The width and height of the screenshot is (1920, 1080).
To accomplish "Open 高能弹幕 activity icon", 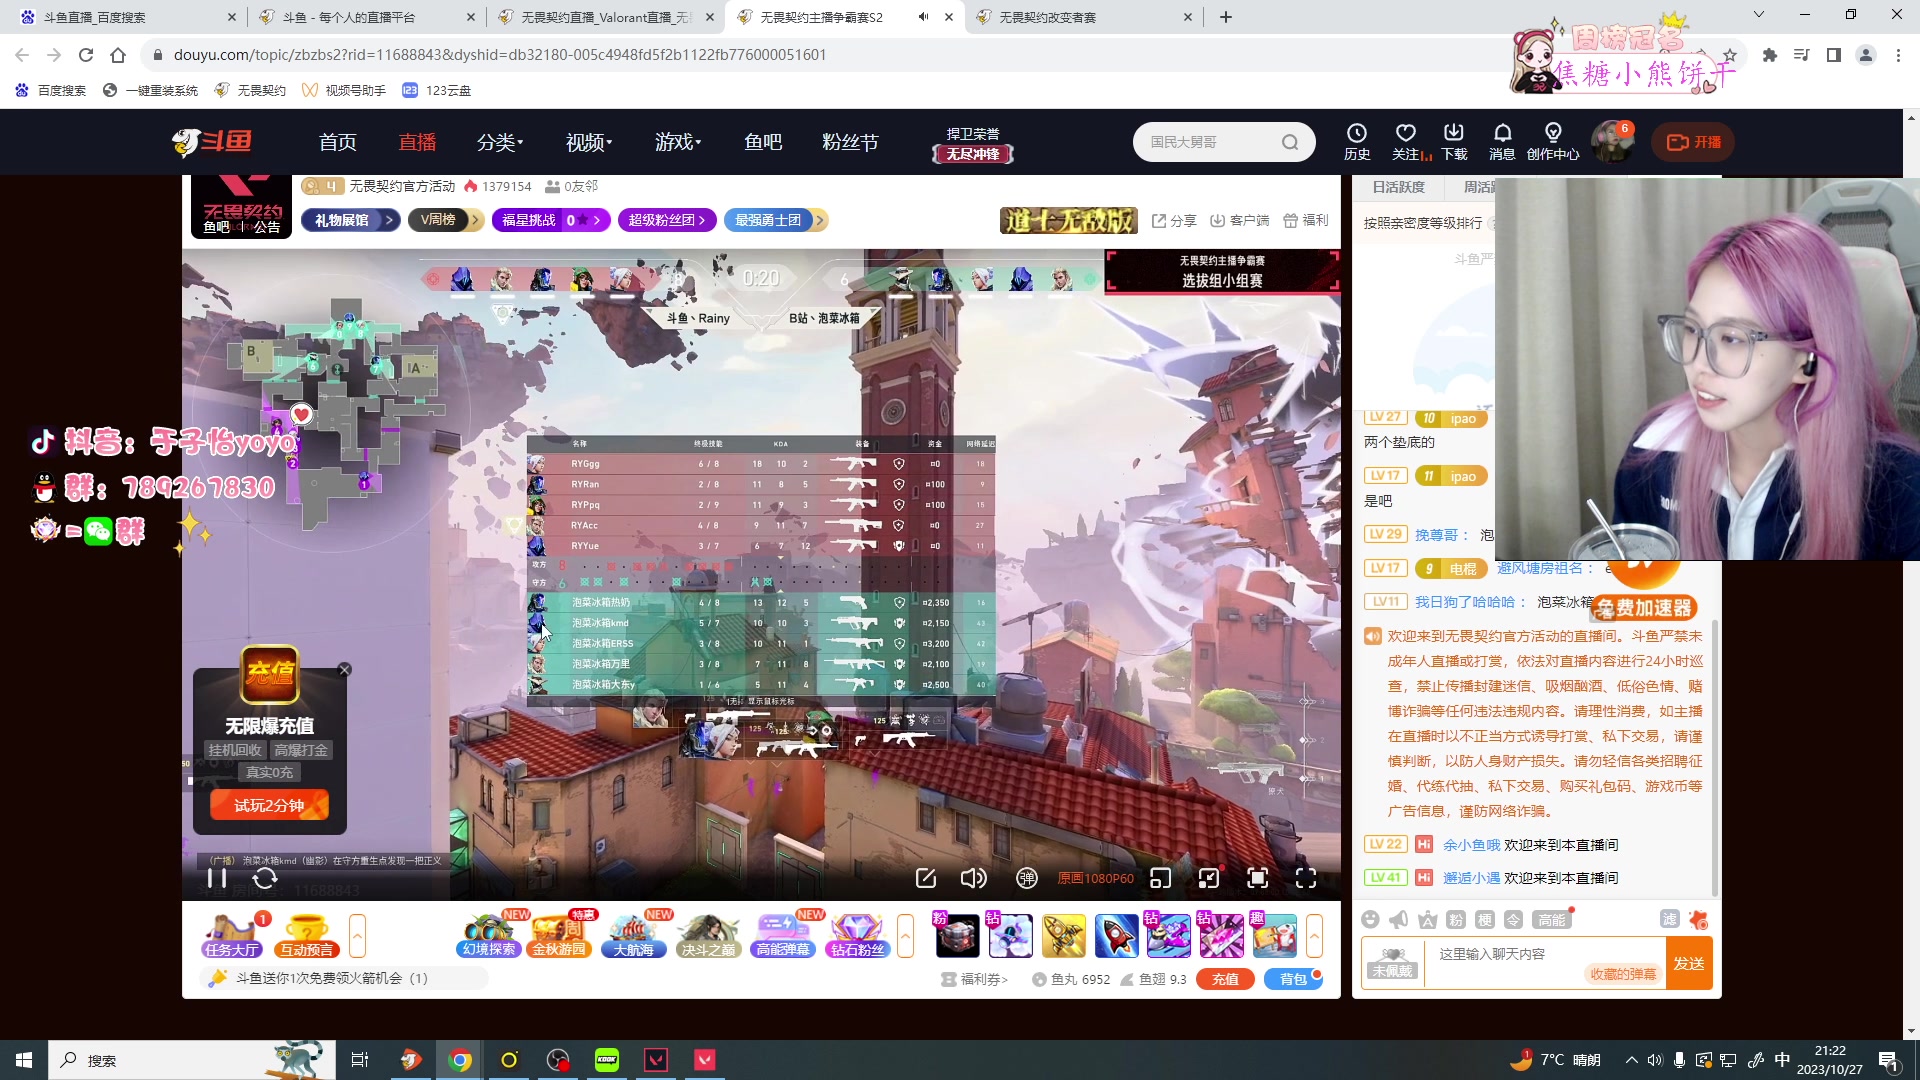I will click(x=782, y=935).
